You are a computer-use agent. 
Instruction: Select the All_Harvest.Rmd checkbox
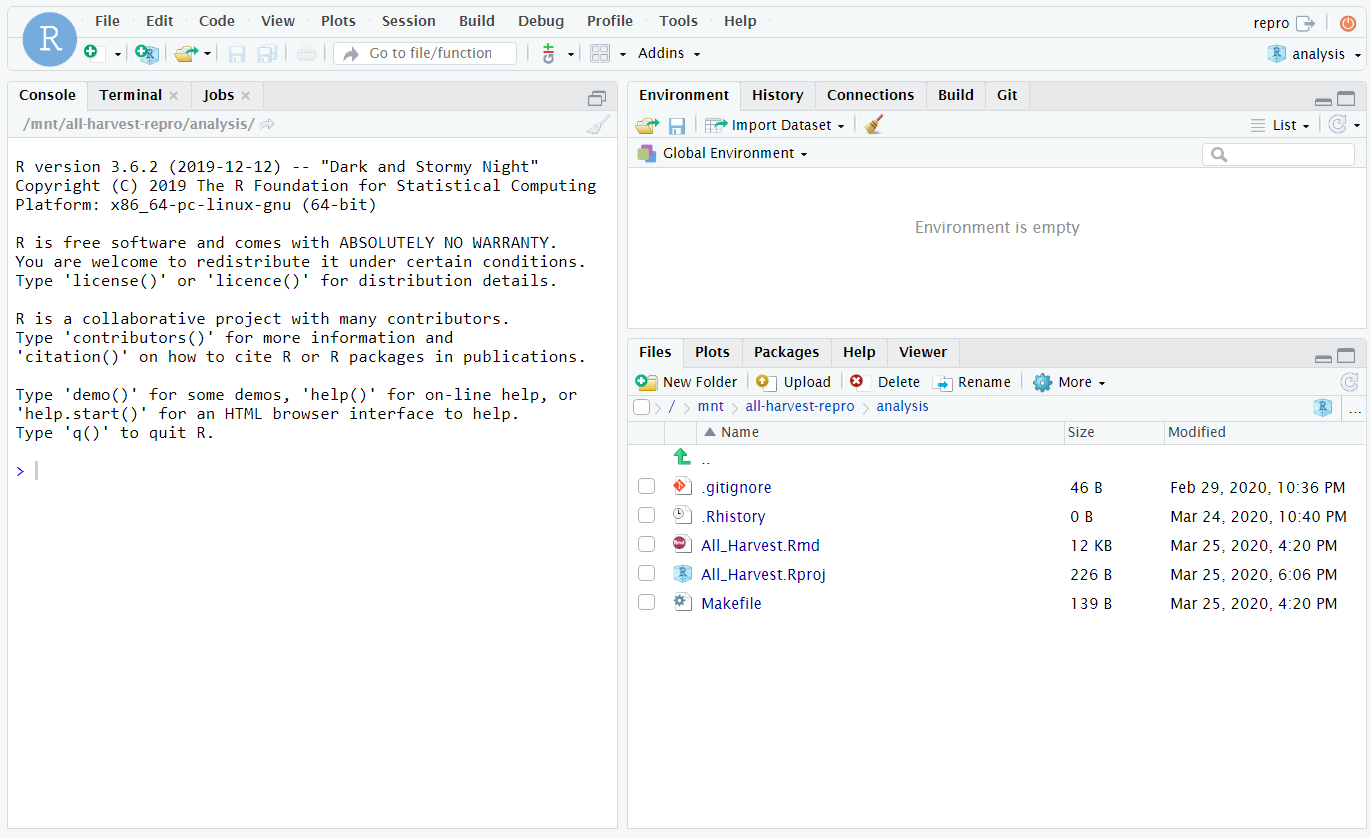(x=647, y=545)
